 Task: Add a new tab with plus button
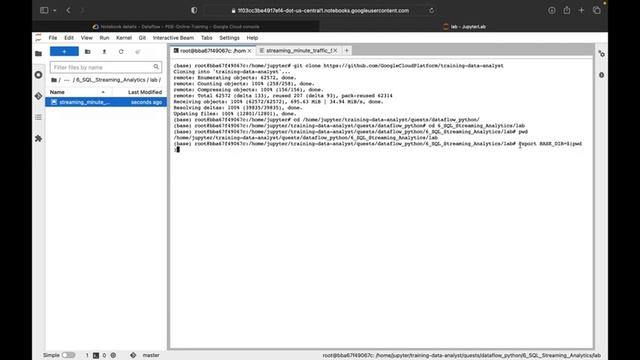point(347,51)
